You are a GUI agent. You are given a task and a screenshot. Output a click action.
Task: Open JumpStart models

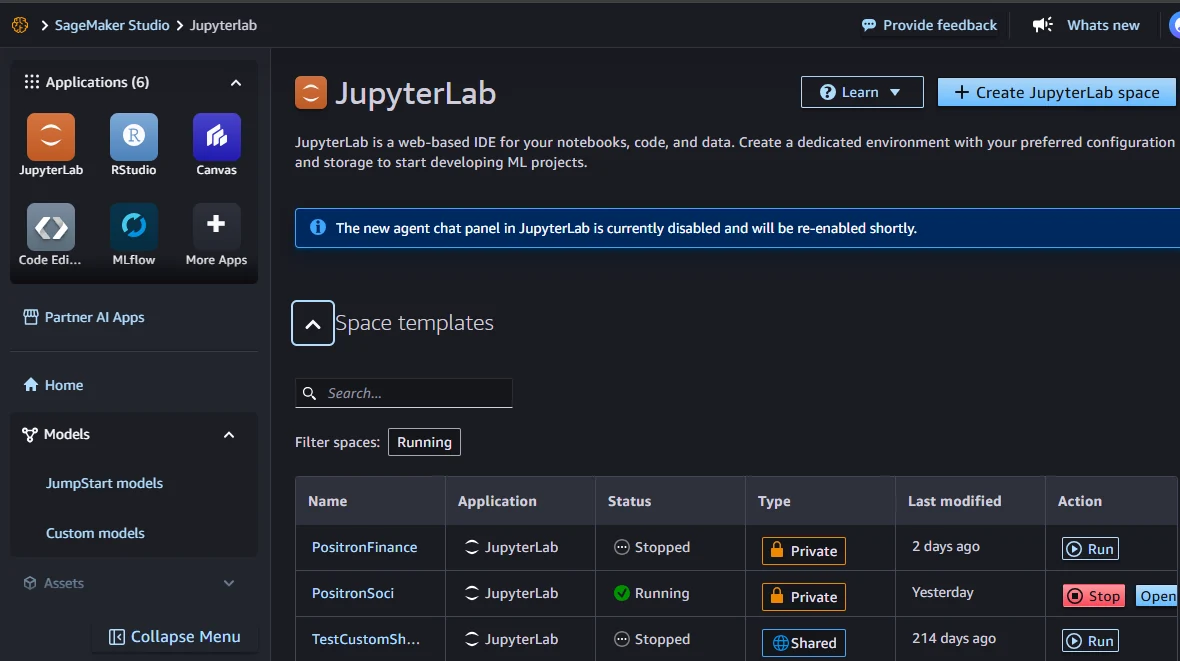105,483
